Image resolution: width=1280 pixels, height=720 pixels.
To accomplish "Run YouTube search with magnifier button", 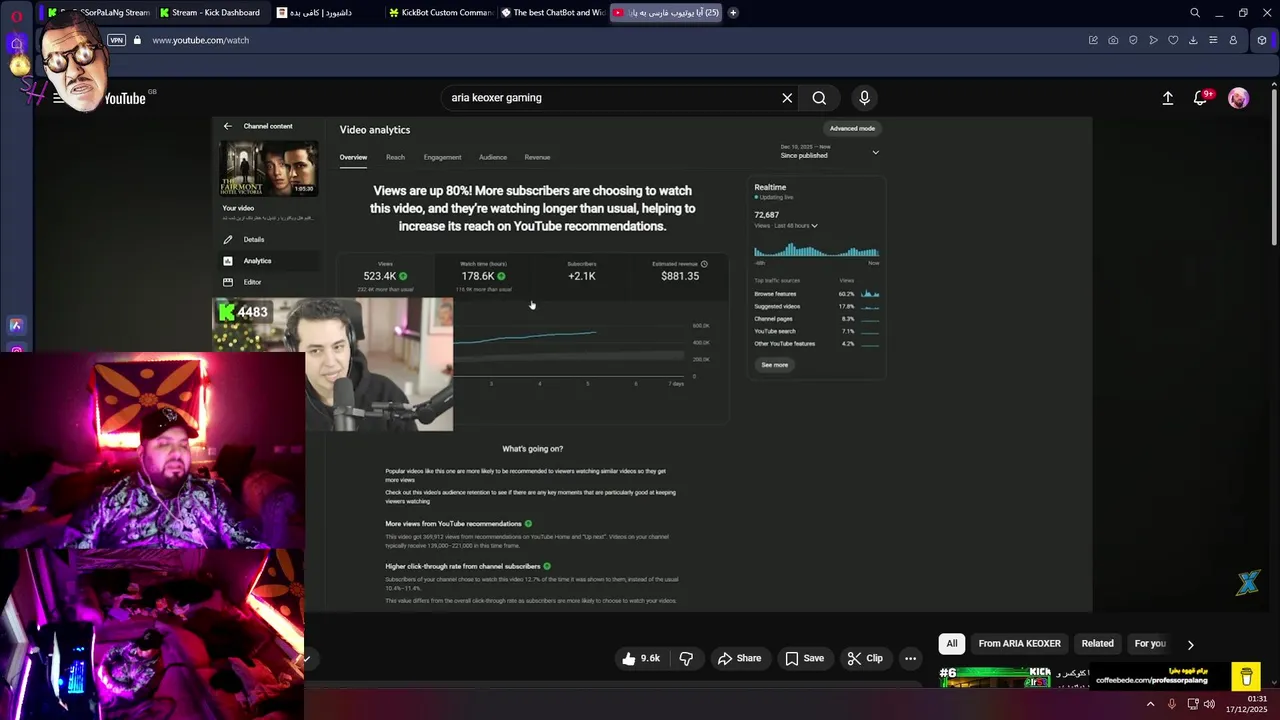I will (x=819, y=98).
